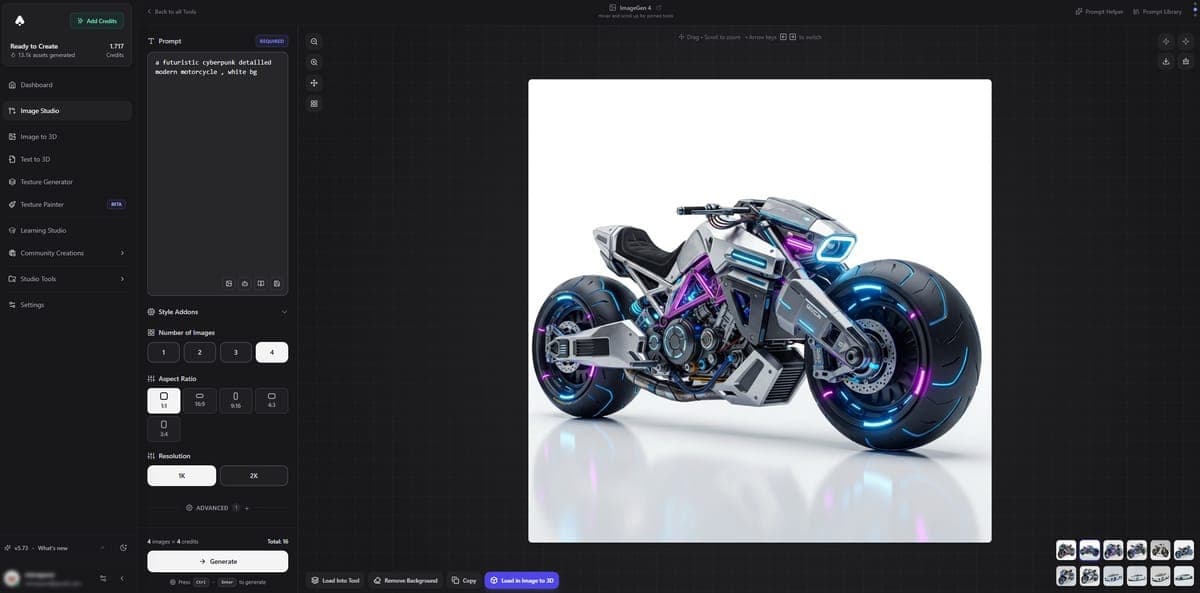Select first thumbnail in bottom history row
This screenshot has height=593, width=1200.
tap(1066, 576)
